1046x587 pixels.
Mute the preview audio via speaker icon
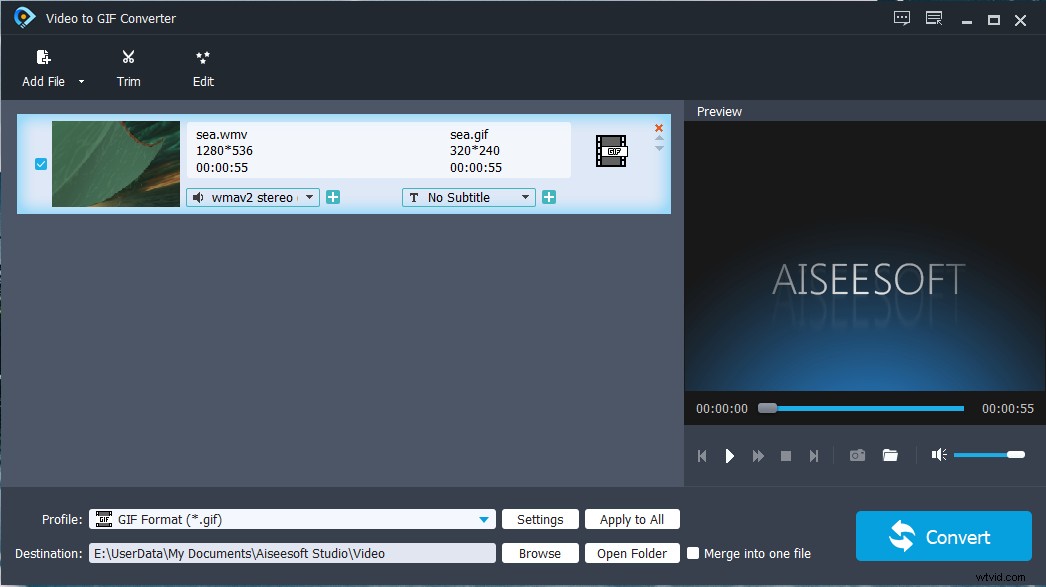click(x=938, y=455)
